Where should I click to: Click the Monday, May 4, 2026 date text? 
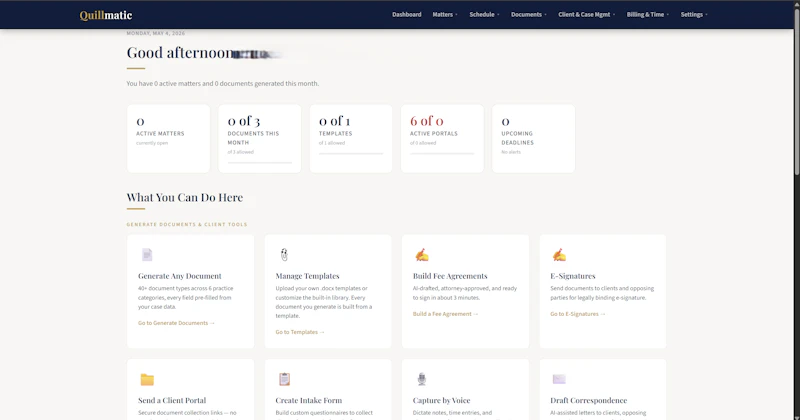click(x=156, y=33)
